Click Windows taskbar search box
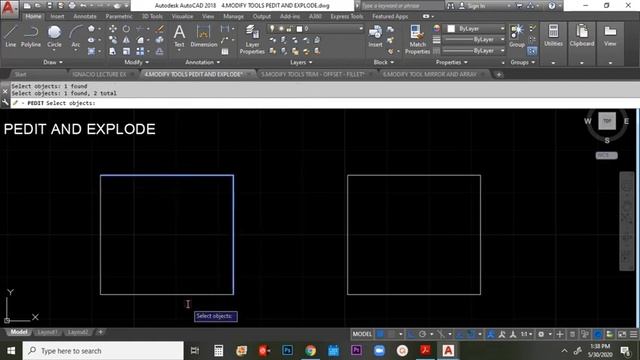The width and height of the screenshot is (640, 360). click(x=103, y=351)
